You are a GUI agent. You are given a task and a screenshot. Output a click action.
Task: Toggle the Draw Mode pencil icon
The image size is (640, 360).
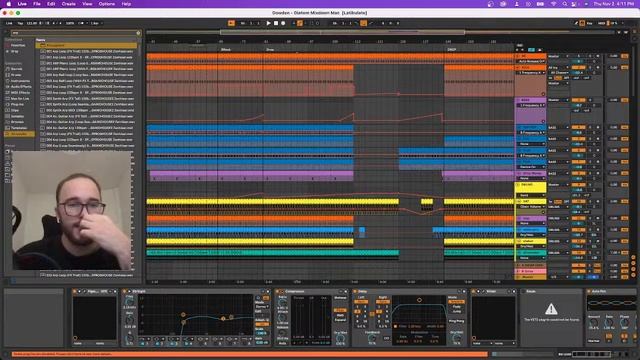tap(576, 23)
